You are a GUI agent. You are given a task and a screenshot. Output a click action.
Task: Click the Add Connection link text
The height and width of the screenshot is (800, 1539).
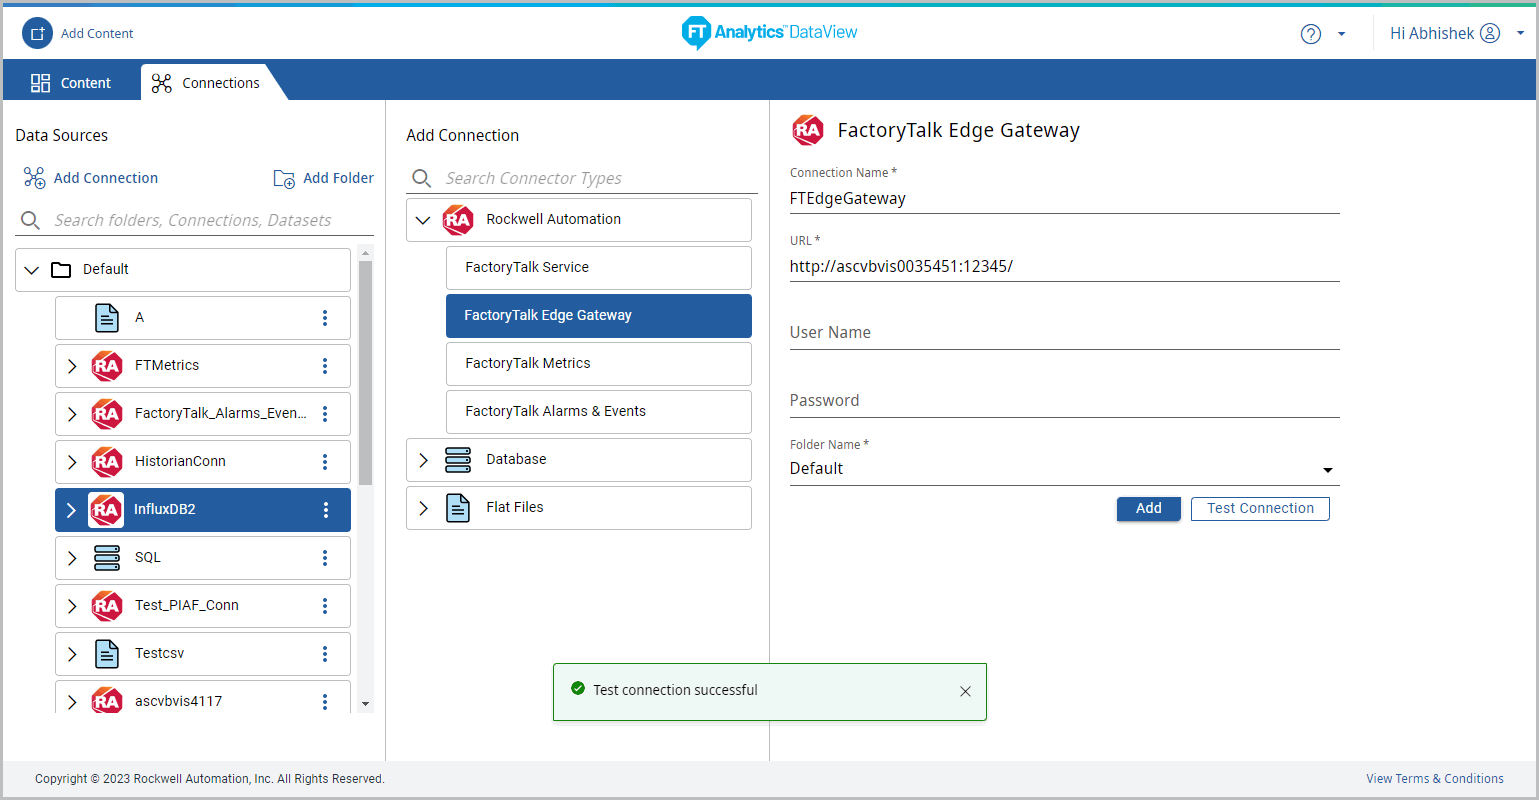tap(106, 178)
